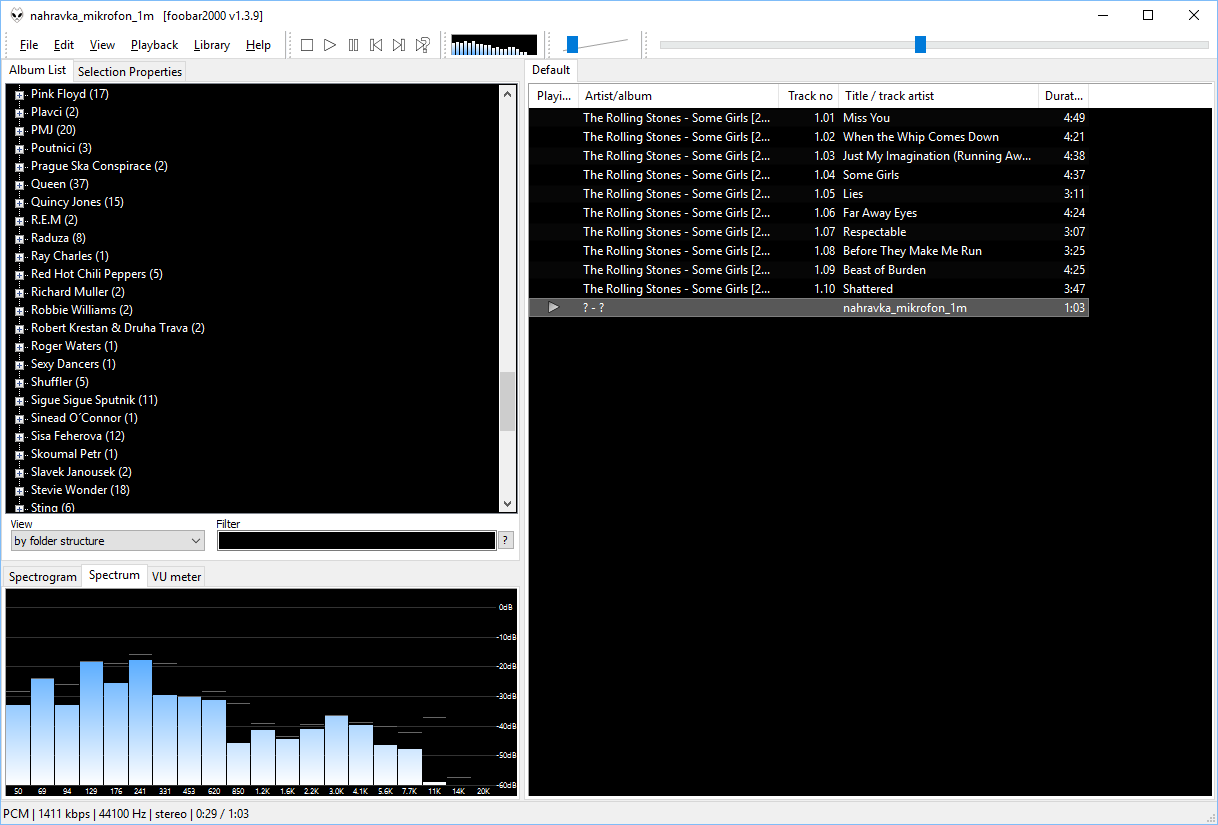The image size is (1218, 825).
Task: Select the Default playlist tab
Action: point(551,70)
